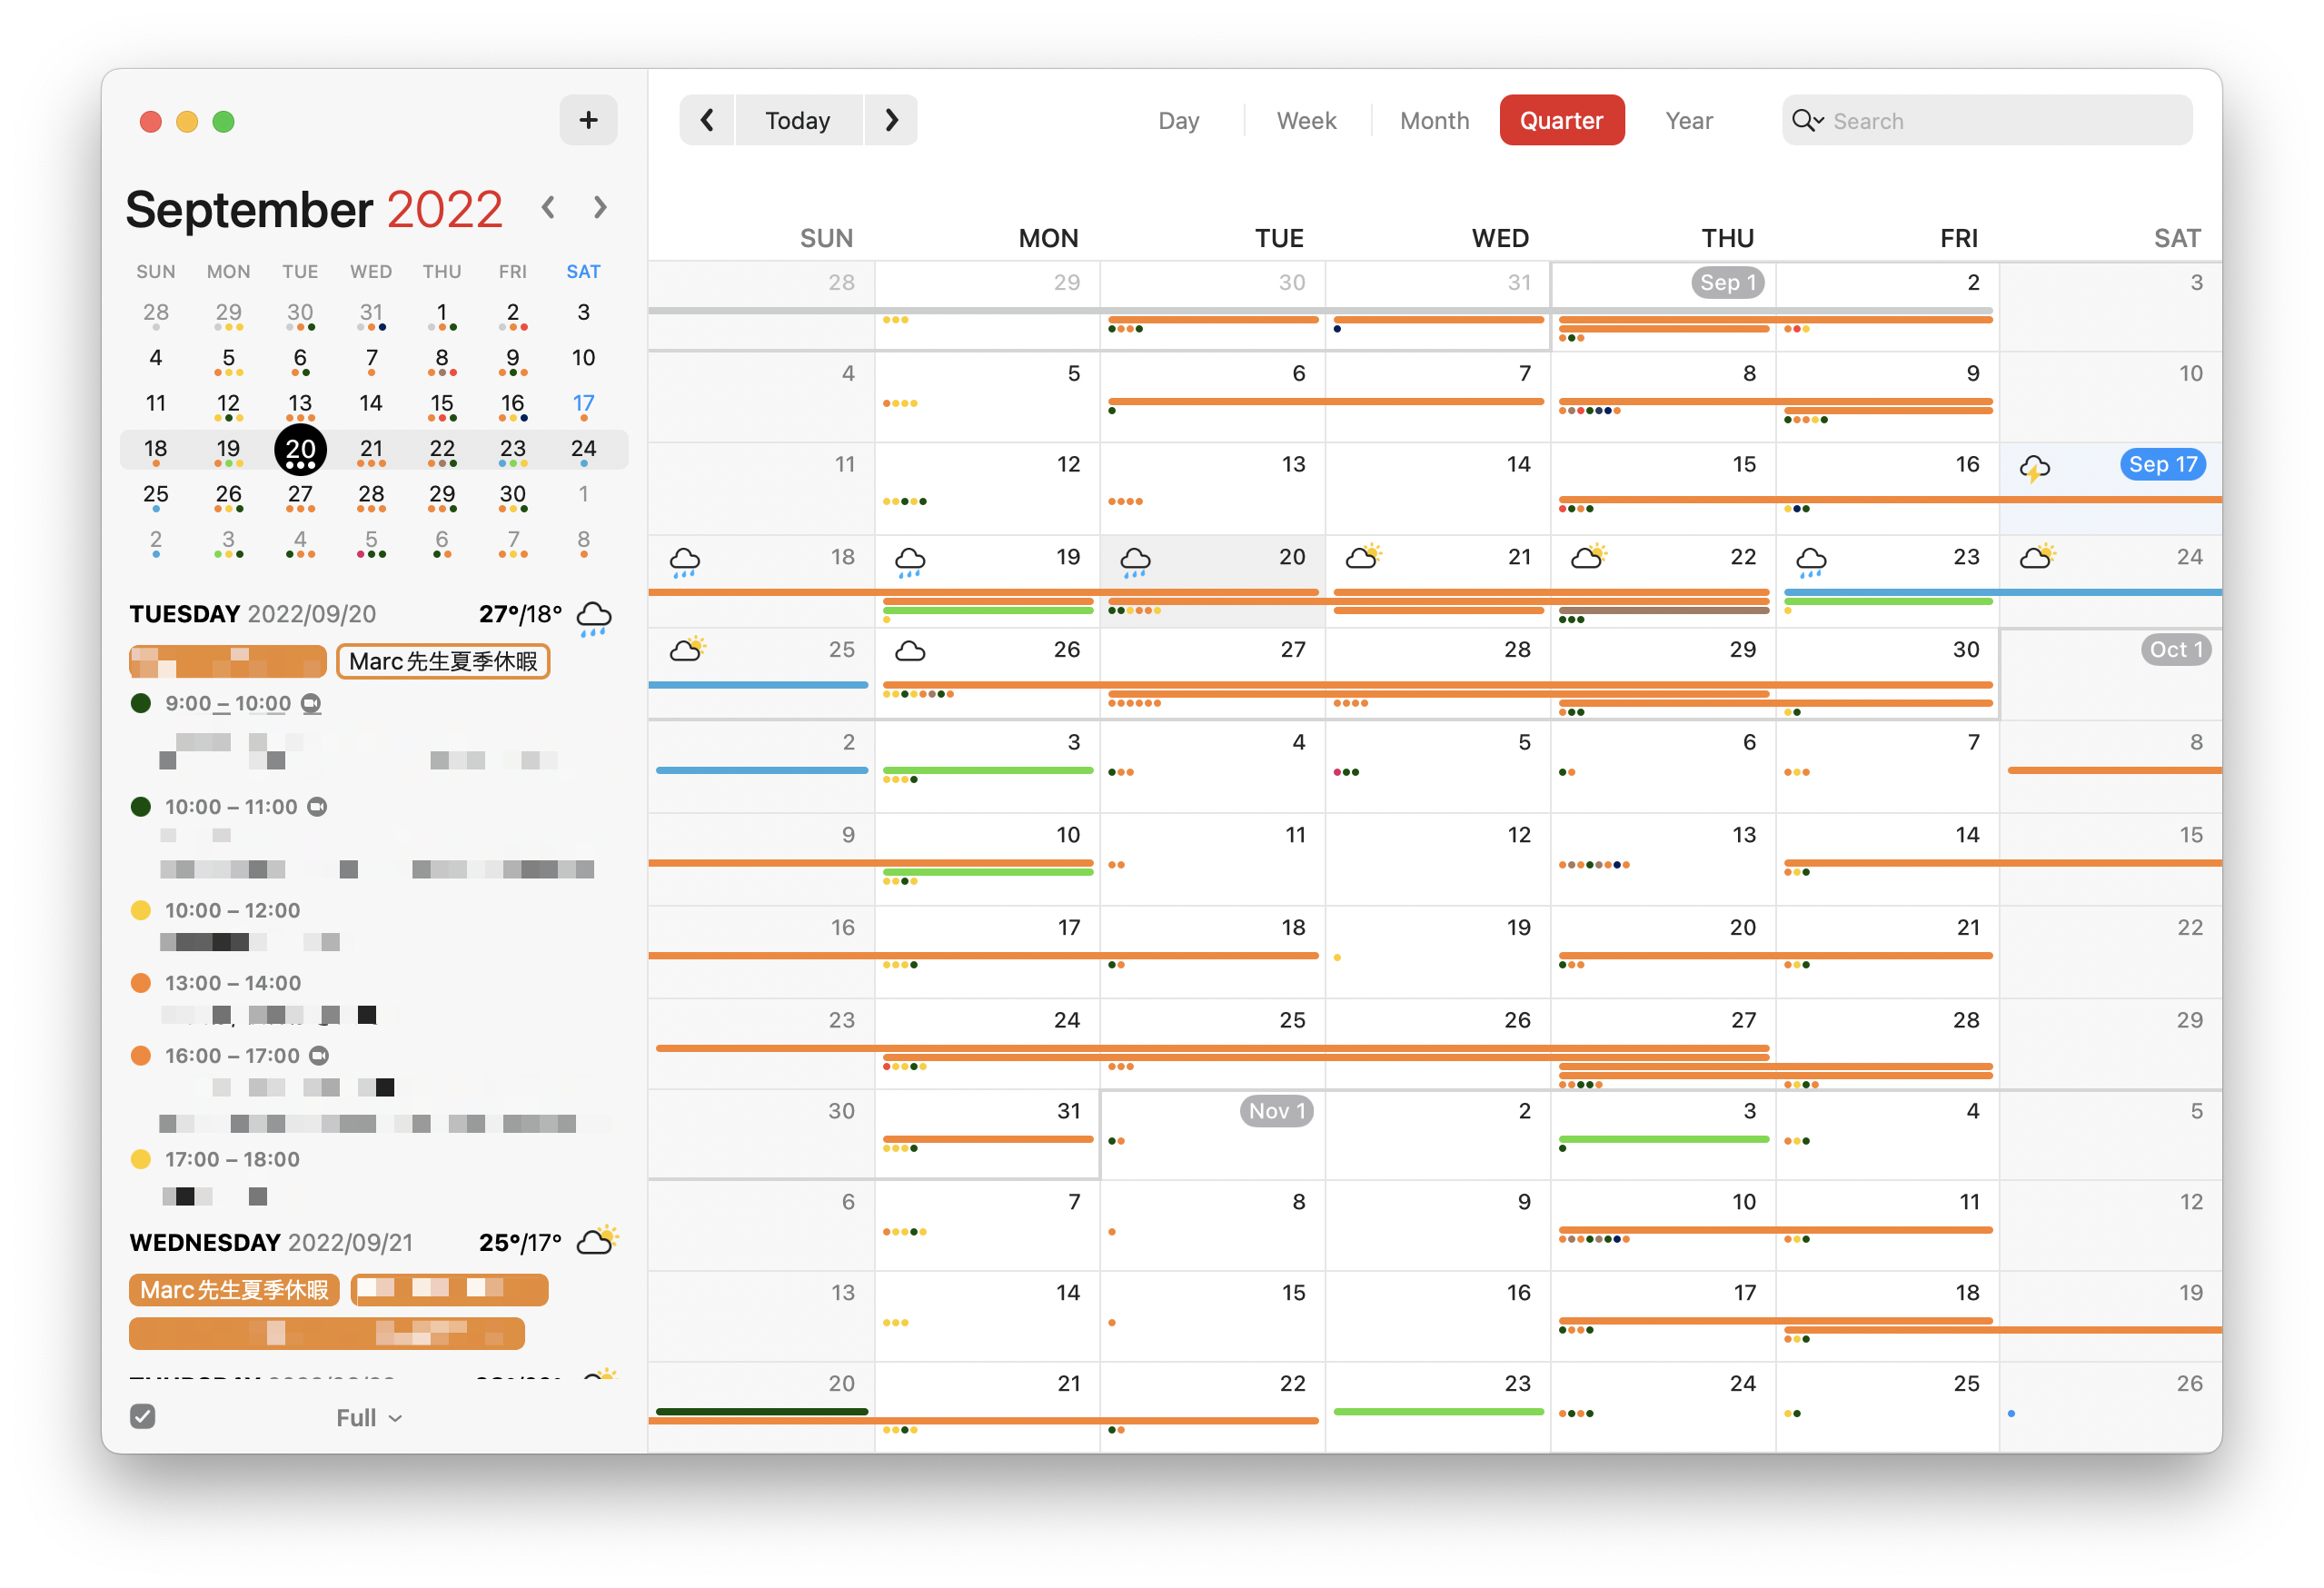The height and width of the screenshot is (1588, 2324).
Task: Open the Full view dropdown
Action: [369, 1418]
